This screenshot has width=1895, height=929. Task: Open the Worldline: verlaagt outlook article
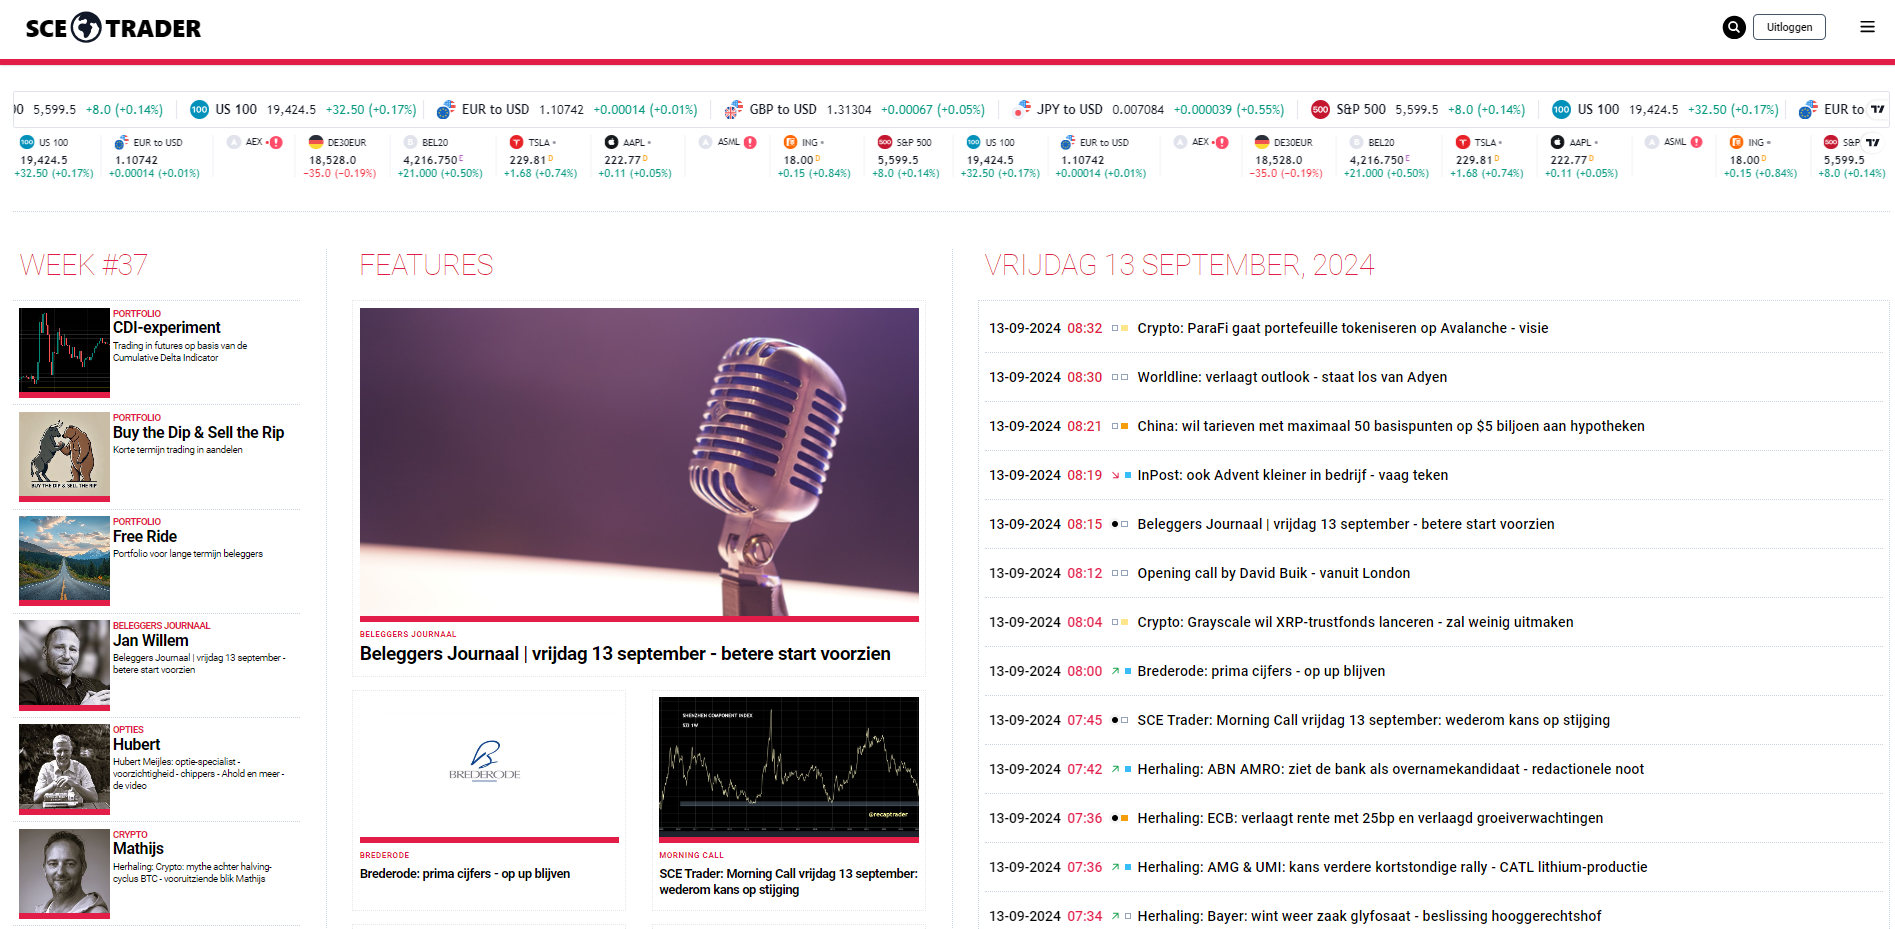click(1292, 377)
